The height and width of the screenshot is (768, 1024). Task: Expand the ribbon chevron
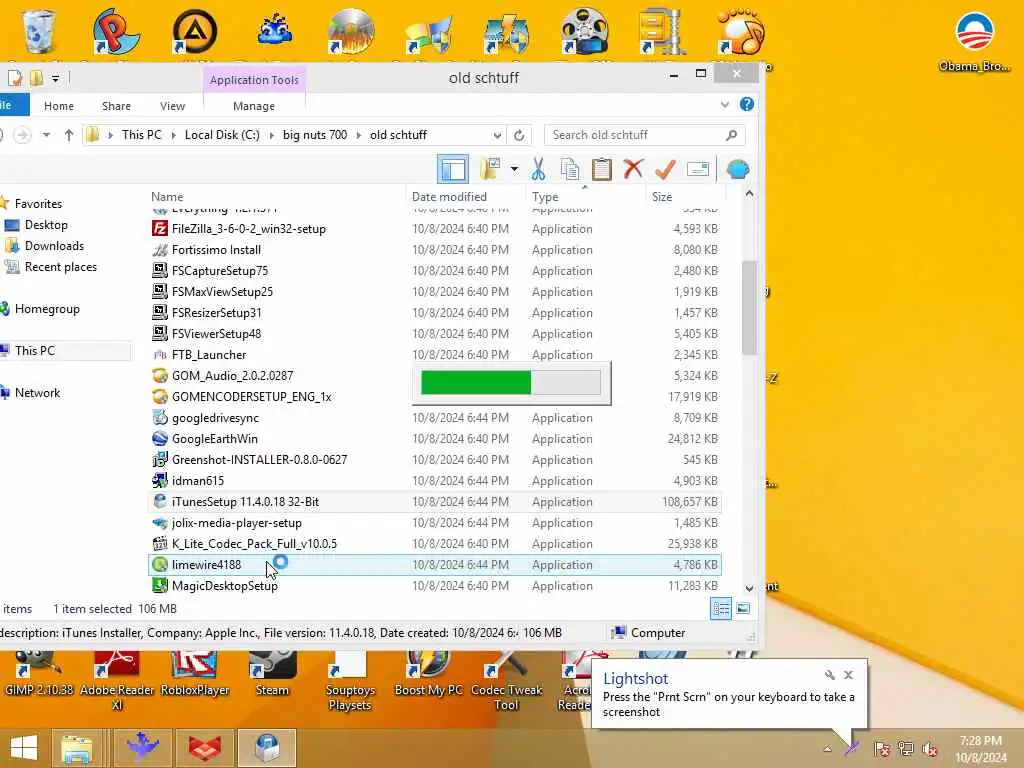[725, 104]
